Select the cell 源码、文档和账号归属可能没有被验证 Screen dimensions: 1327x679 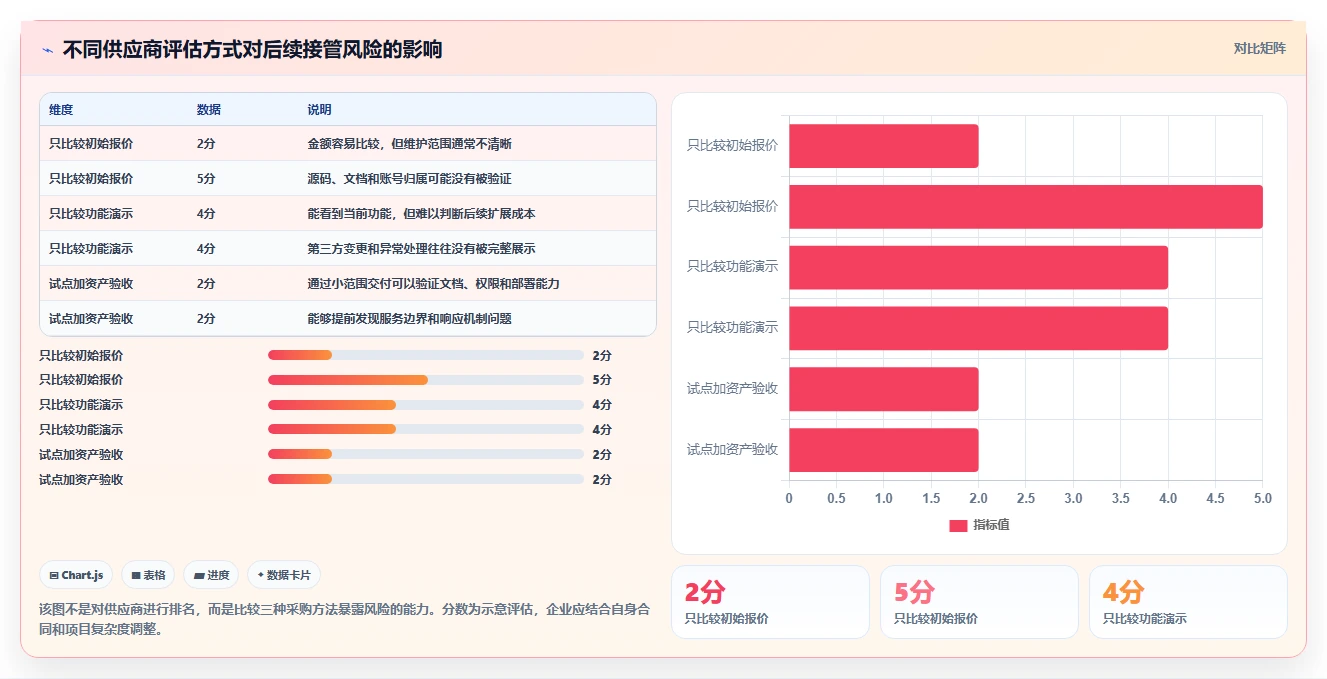[410, 179]
